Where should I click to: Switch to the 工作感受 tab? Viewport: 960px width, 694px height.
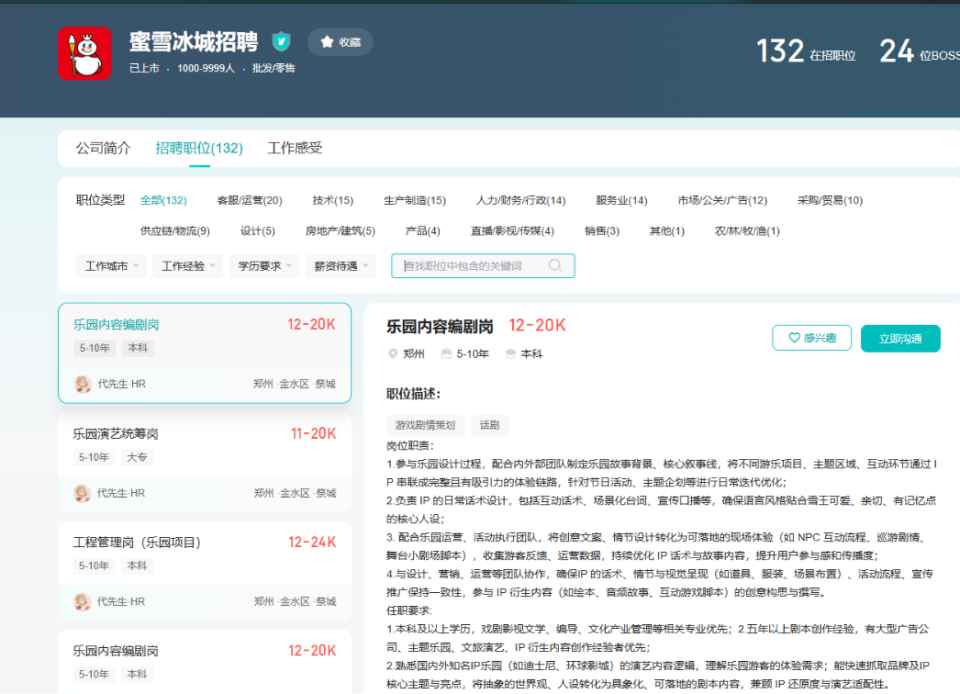tap(296, 146)
